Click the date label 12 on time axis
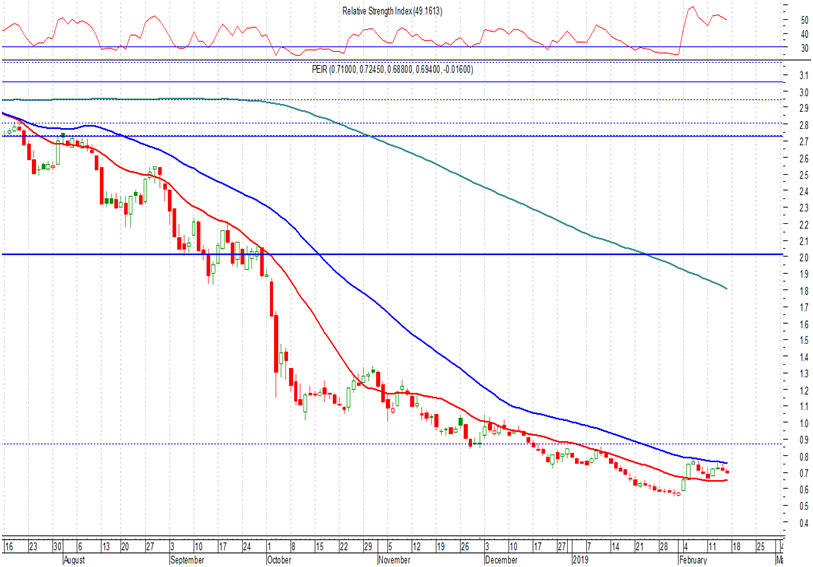The width and height of the screenshot is (813, 567). [416, 547]
